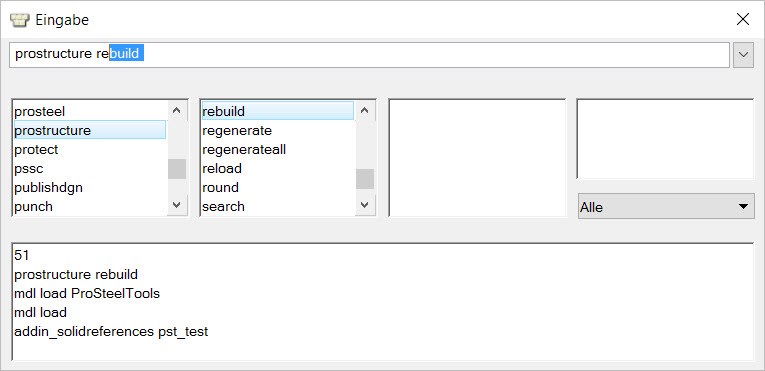Choose search in second command list
This screenshot has width=765, height=371.
tap(278, 206)
